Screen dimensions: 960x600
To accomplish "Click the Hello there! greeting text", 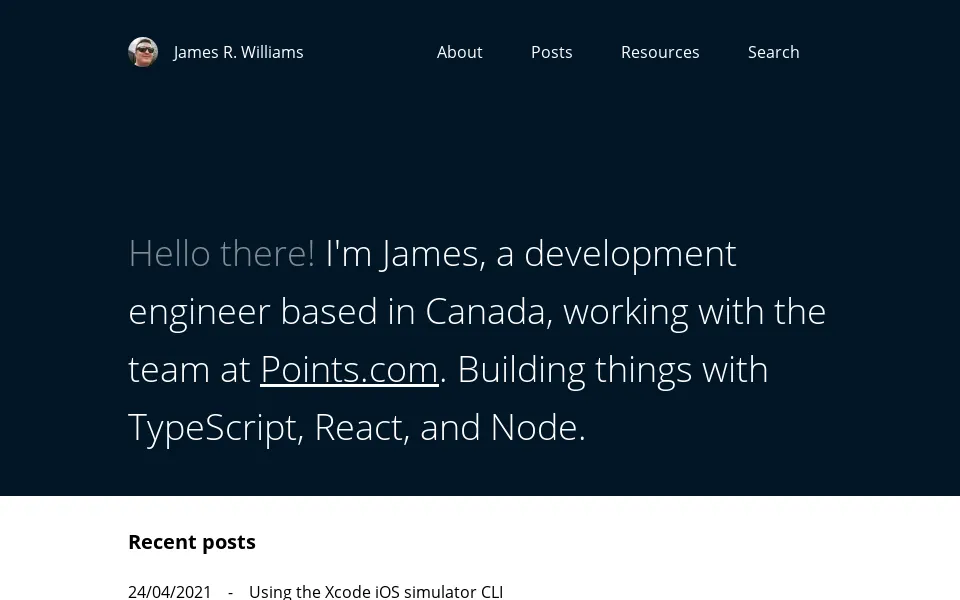I will coord(221,254).
